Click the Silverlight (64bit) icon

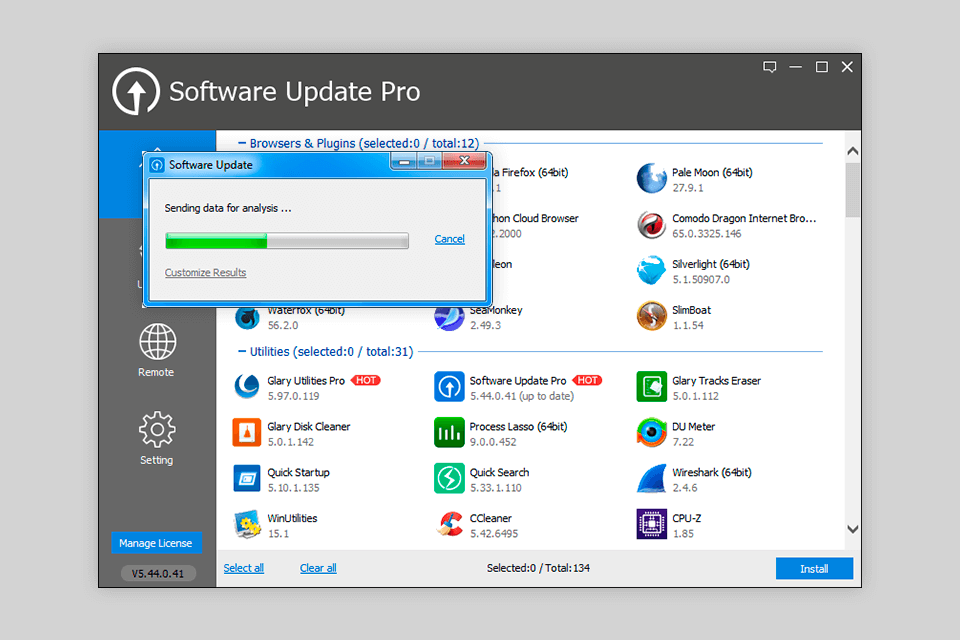tap(651, 271)
